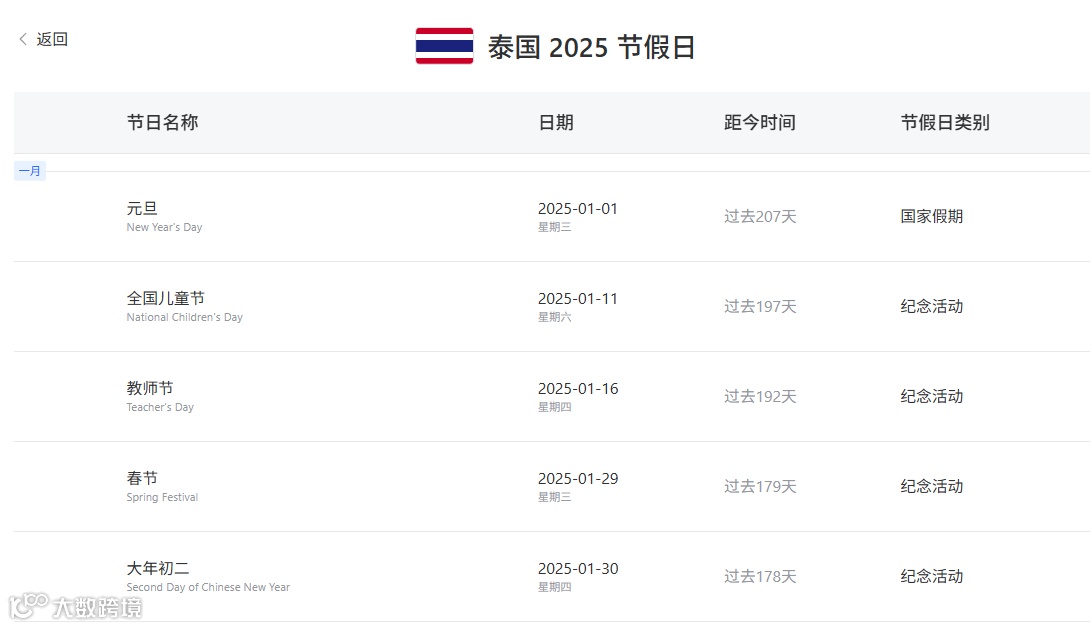The width and height of the screenshot is (1090, 627).
Task: Click the 距今时间 column header
Action: tap(760, 122)
